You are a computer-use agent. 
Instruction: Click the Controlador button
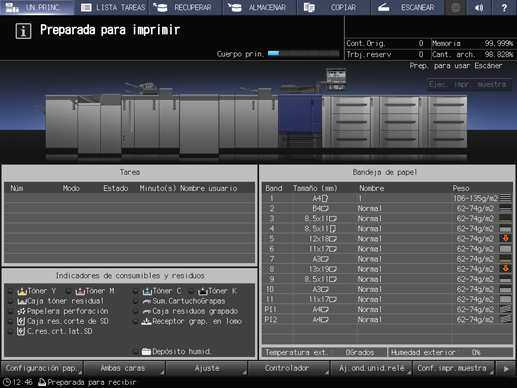click(x=287, y=368)
